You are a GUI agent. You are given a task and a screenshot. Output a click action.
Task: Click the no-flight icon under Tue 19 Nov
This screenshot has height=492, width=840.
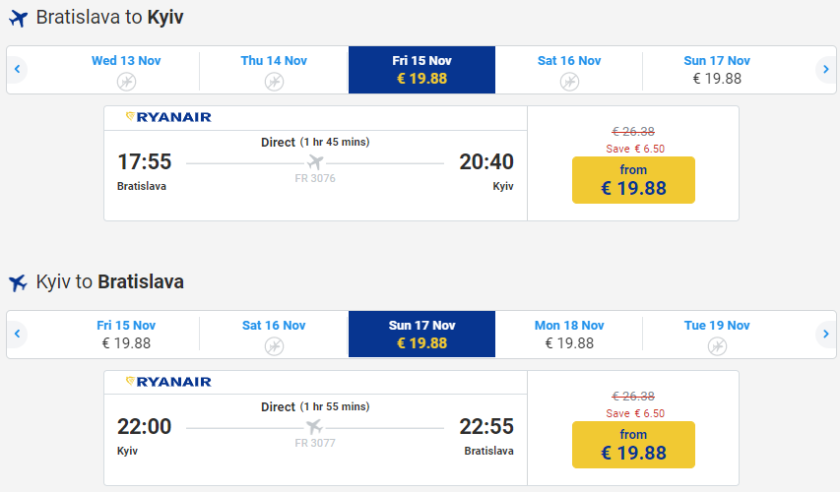(717, 346)
